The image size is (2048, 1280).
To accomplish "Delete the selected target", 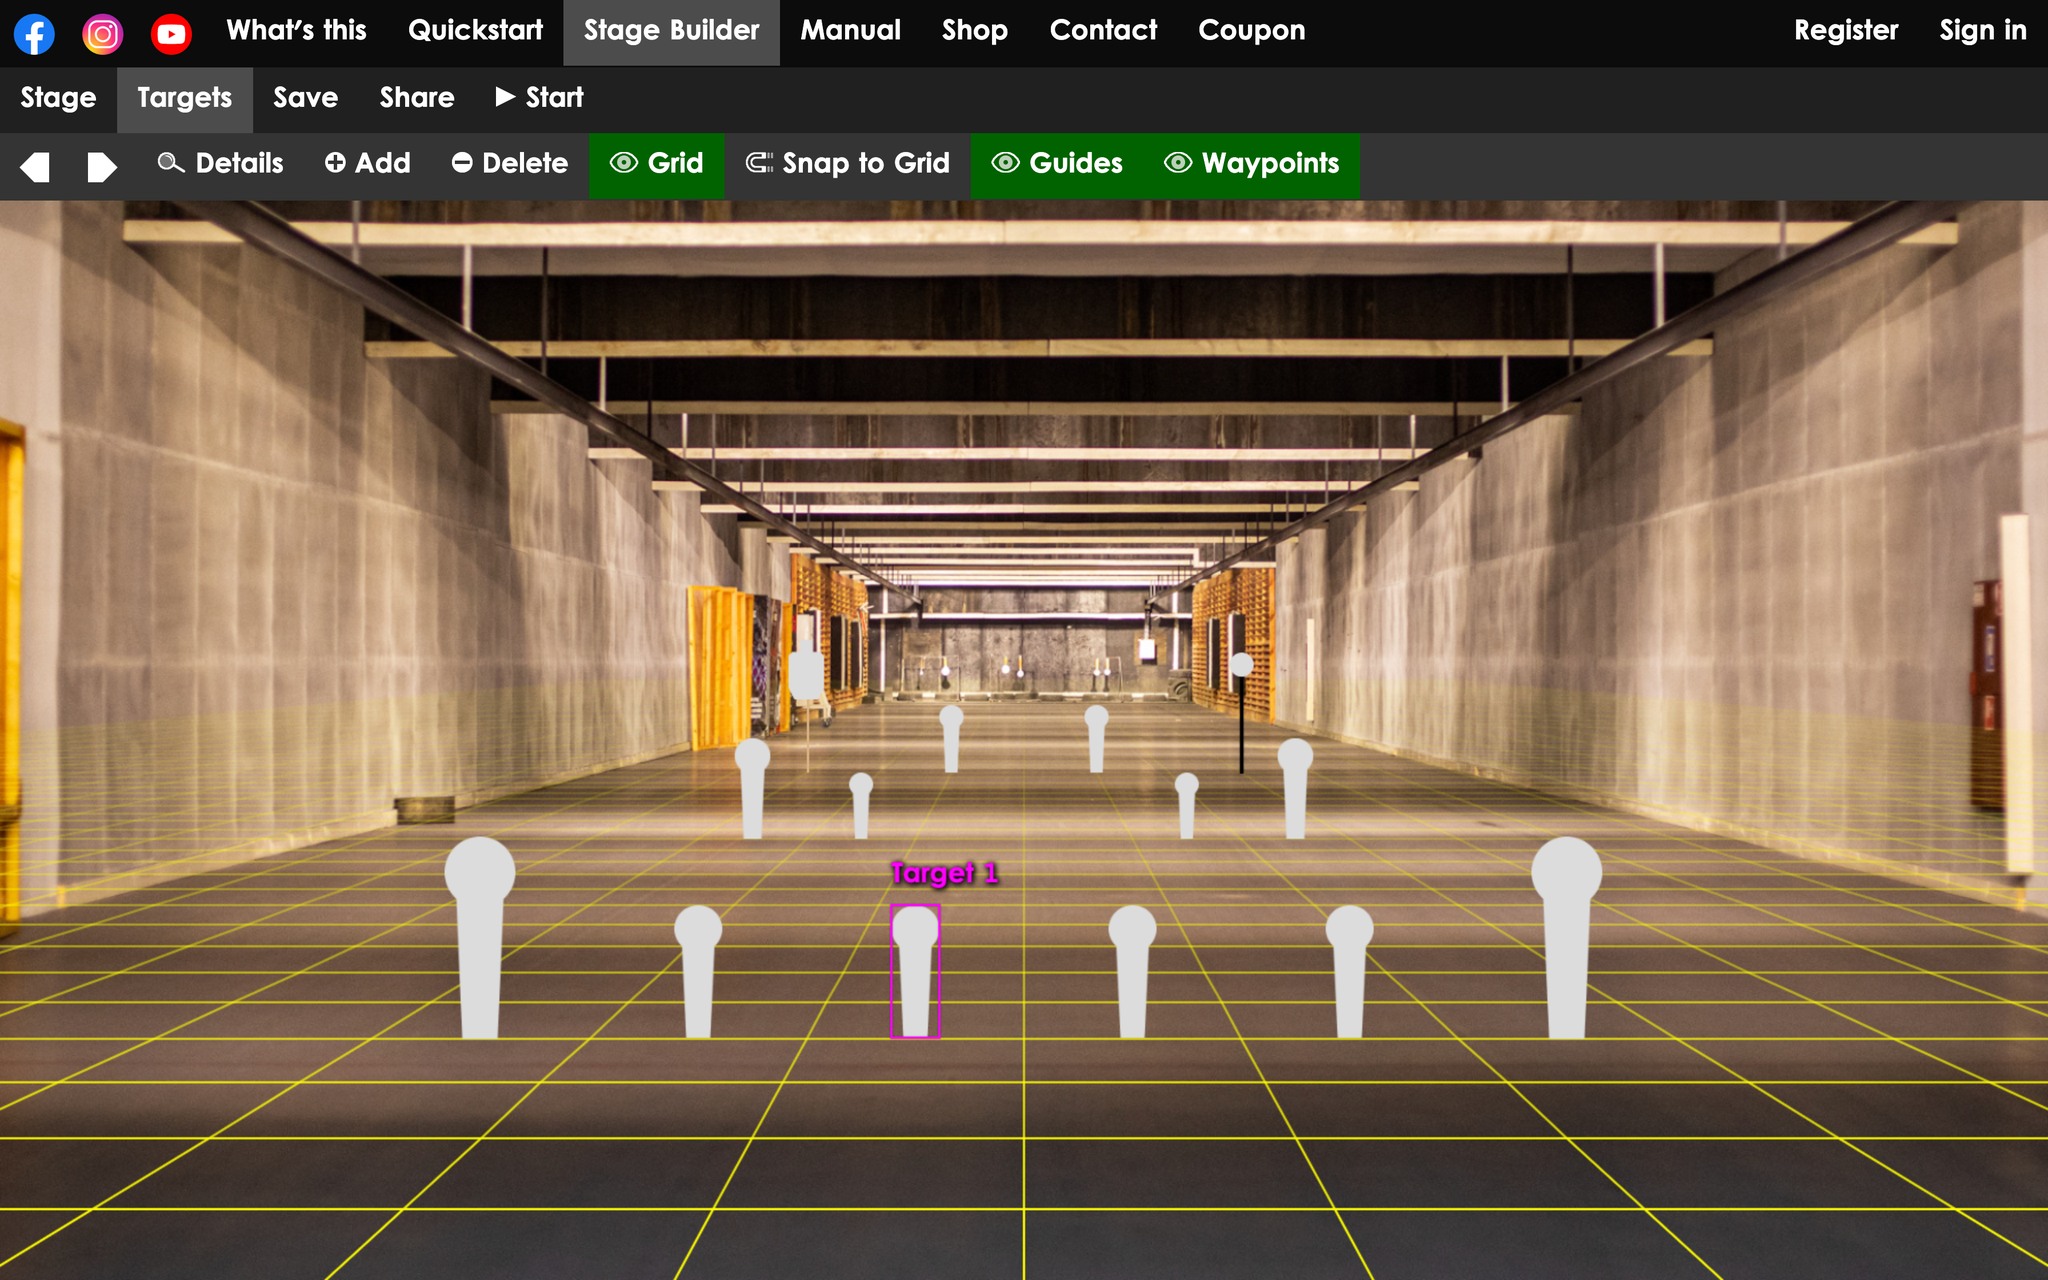I will click(x=509, y=164).
